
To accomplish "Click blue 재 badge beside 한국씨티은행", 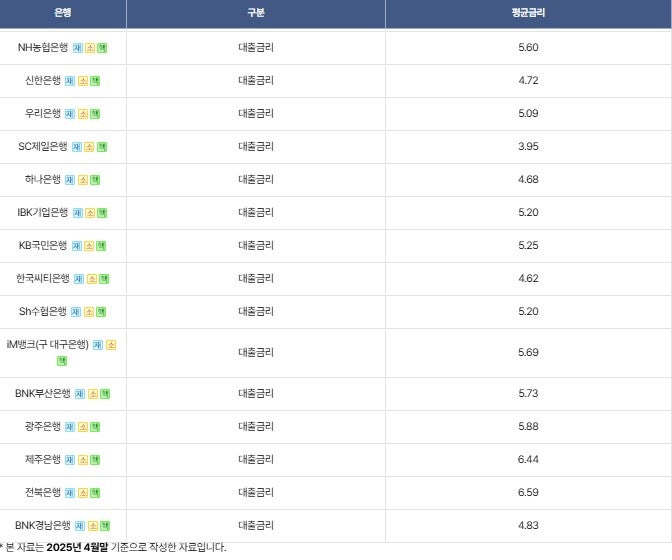I will [x=79, y=279].
